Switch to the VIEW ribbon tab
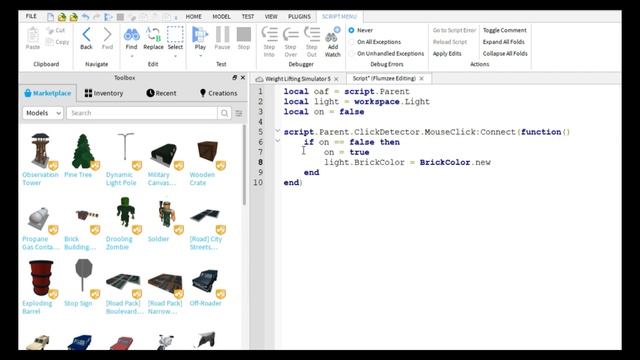Screen dimensions: 640x360 click(x=271, y=17)
